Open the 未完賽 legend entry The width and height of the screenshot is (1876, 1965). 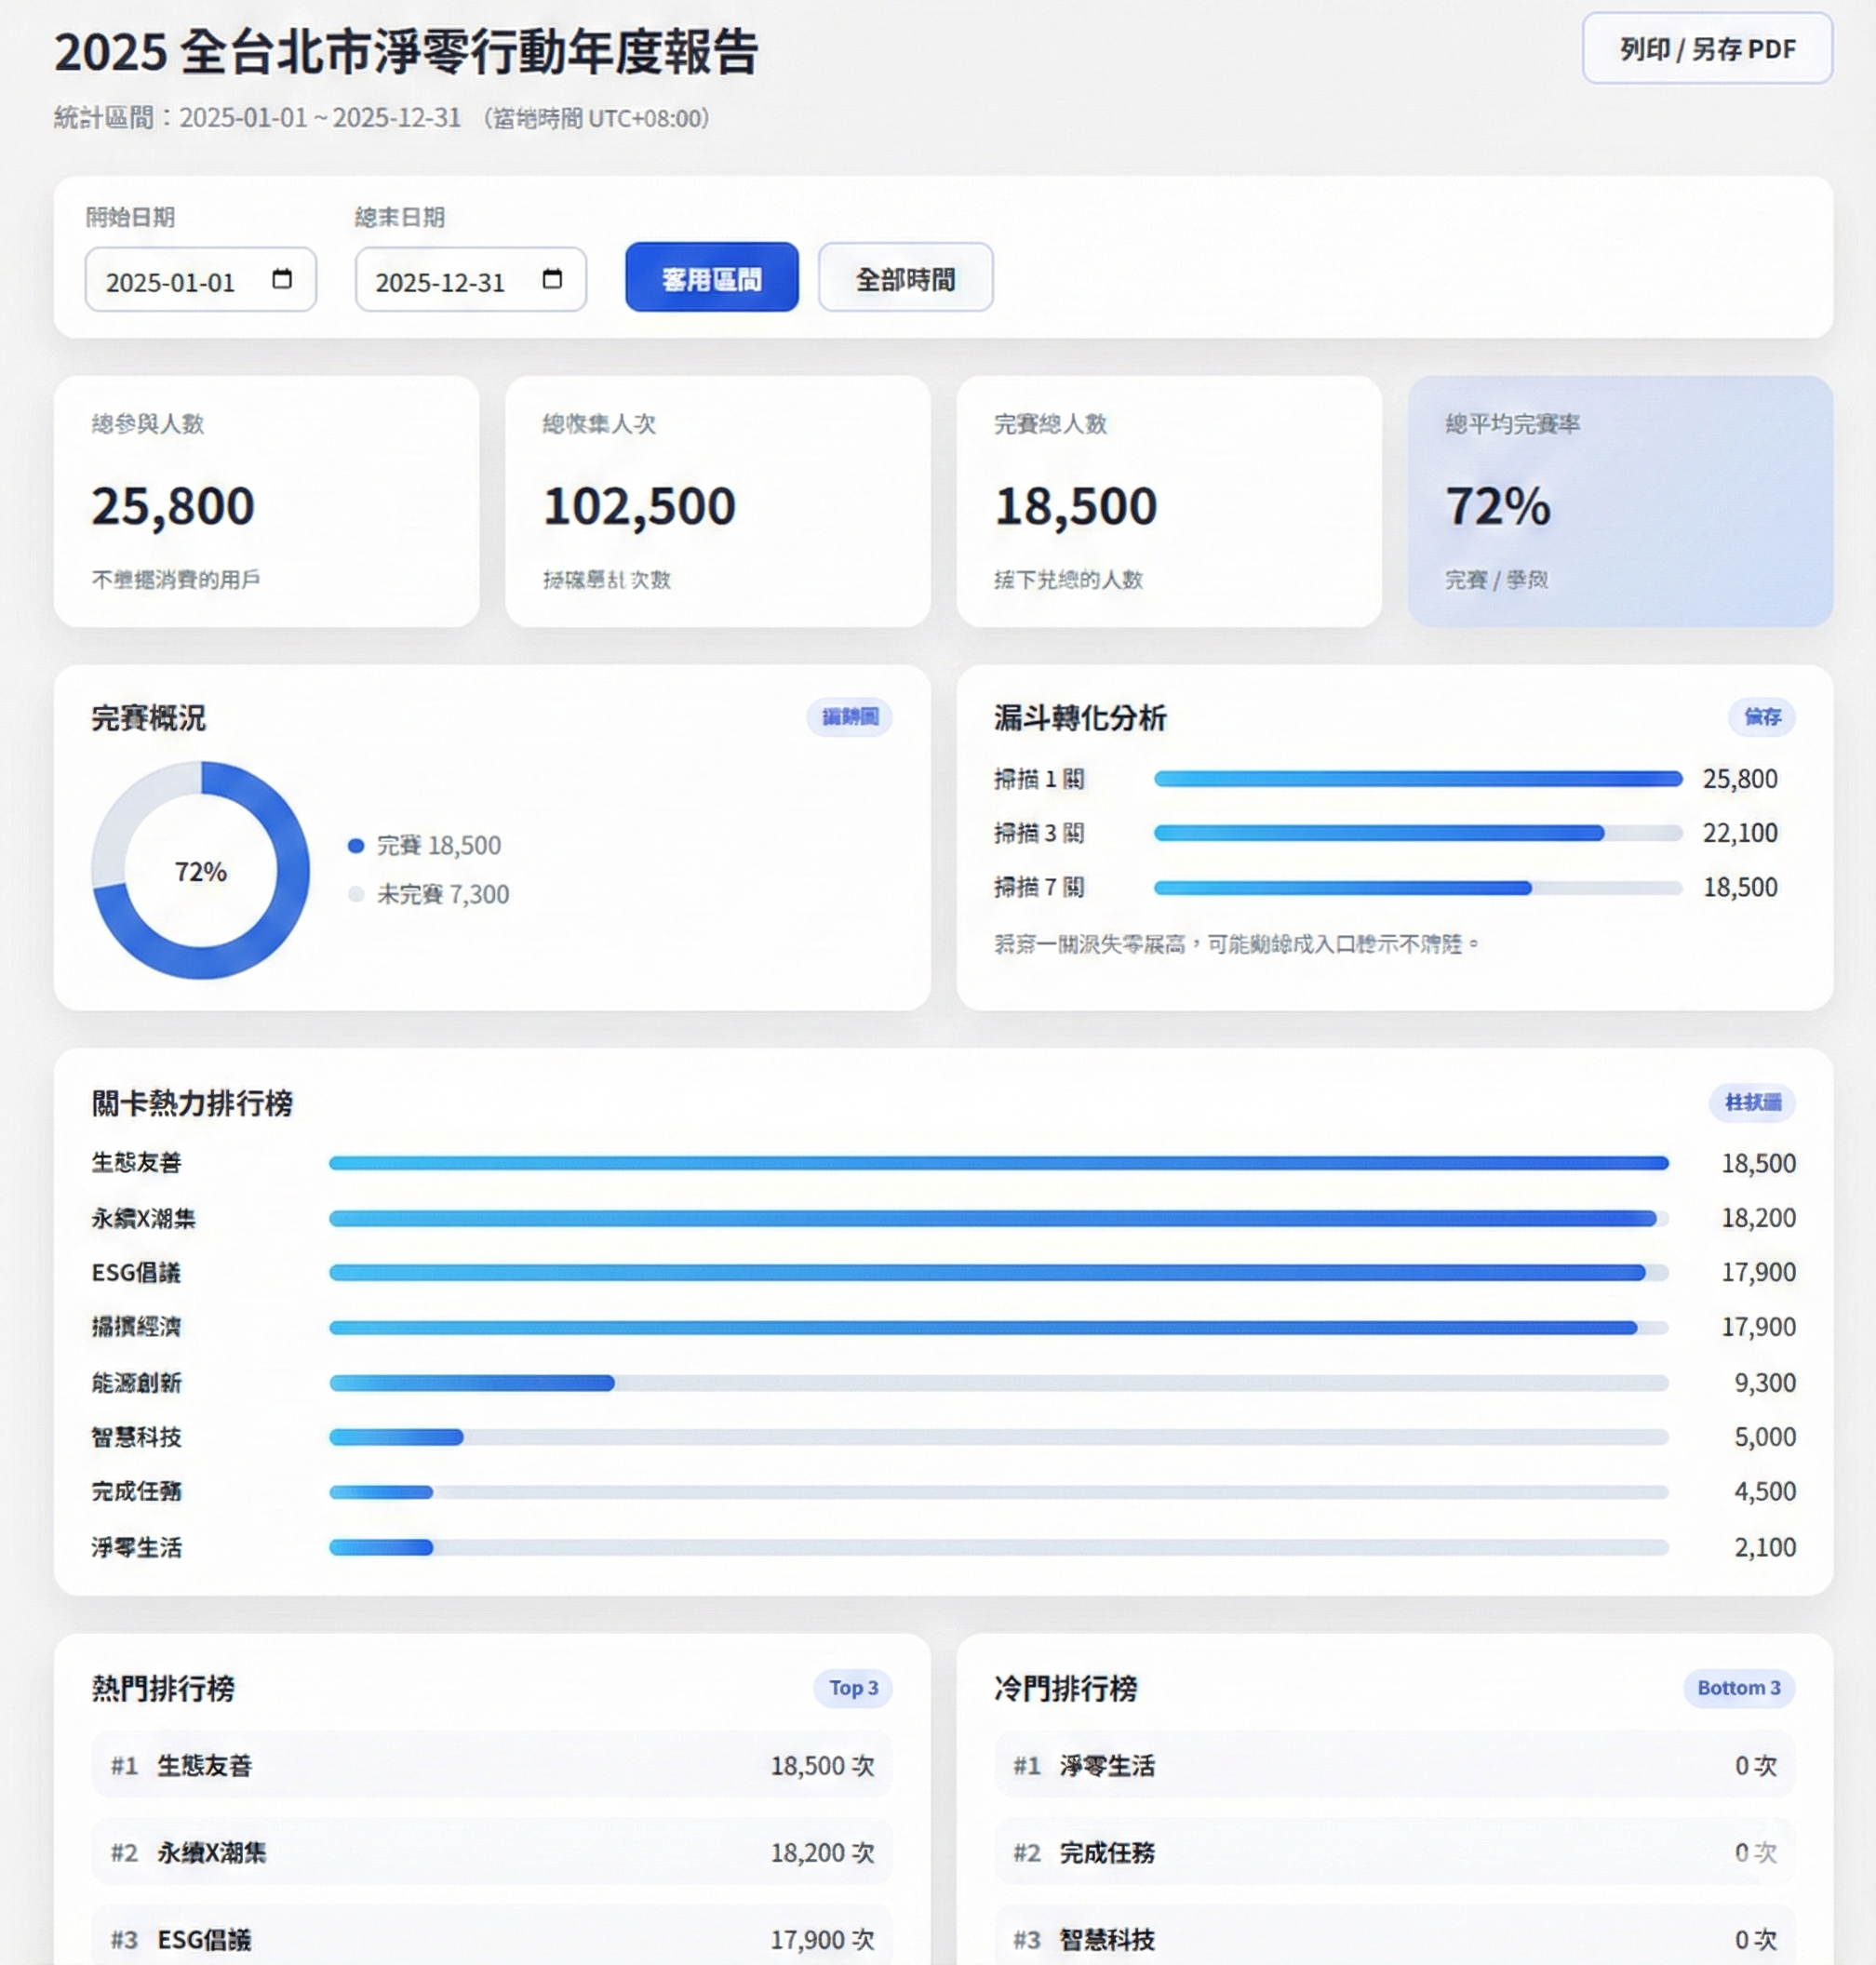(430, 895)
